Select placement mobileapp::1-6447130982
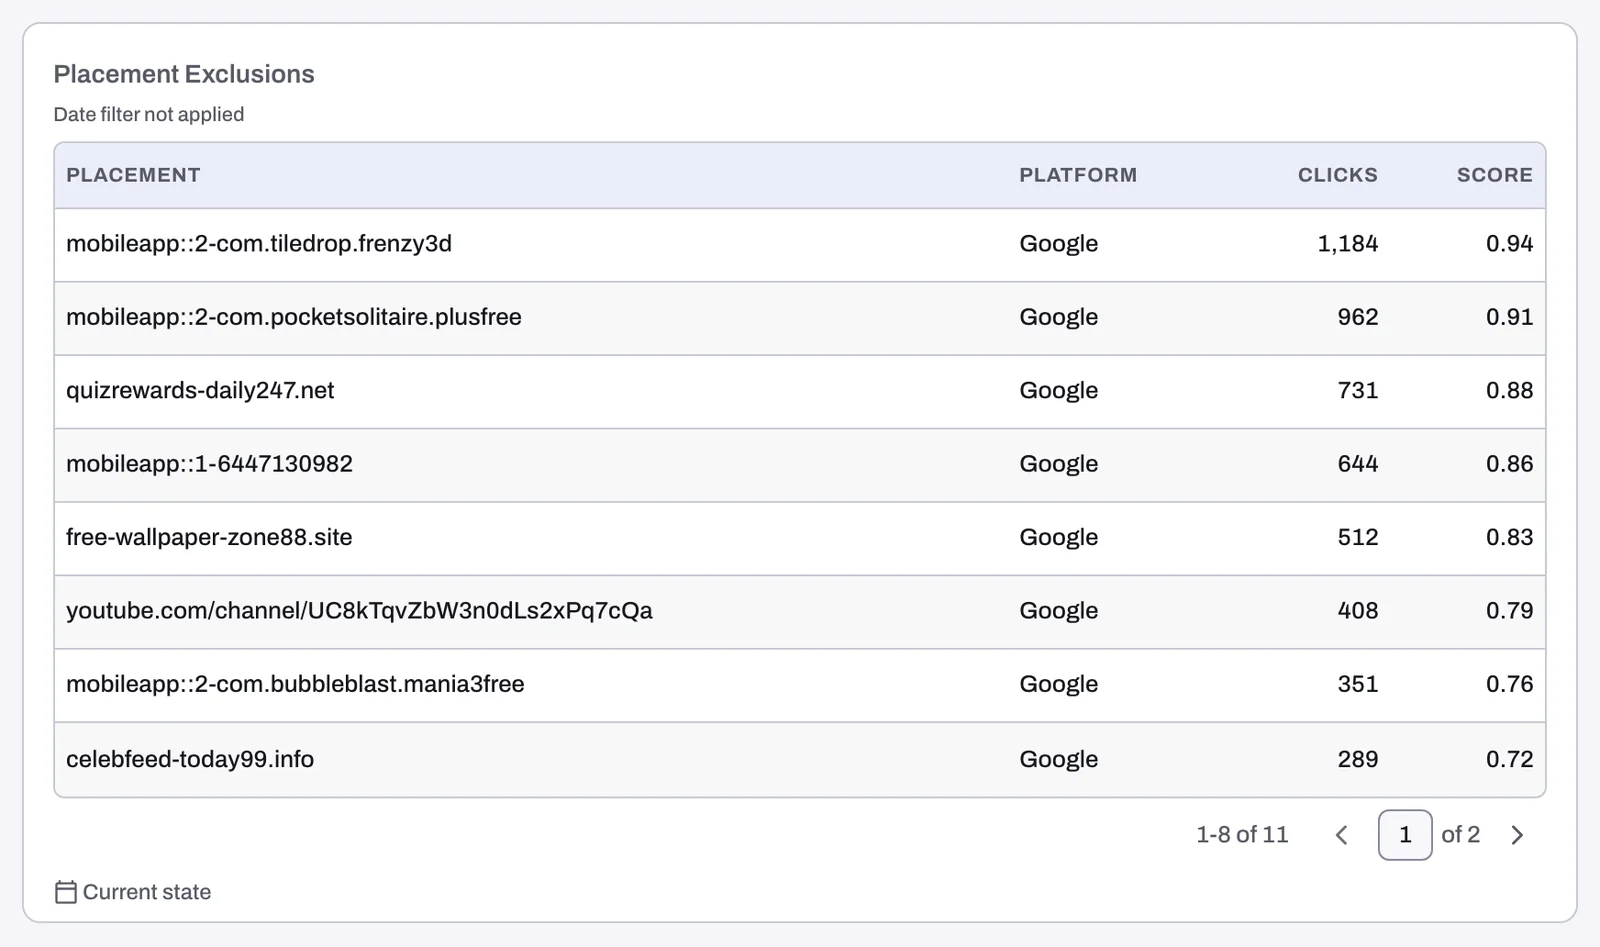 pyautogui.click(x=209, y=464)
